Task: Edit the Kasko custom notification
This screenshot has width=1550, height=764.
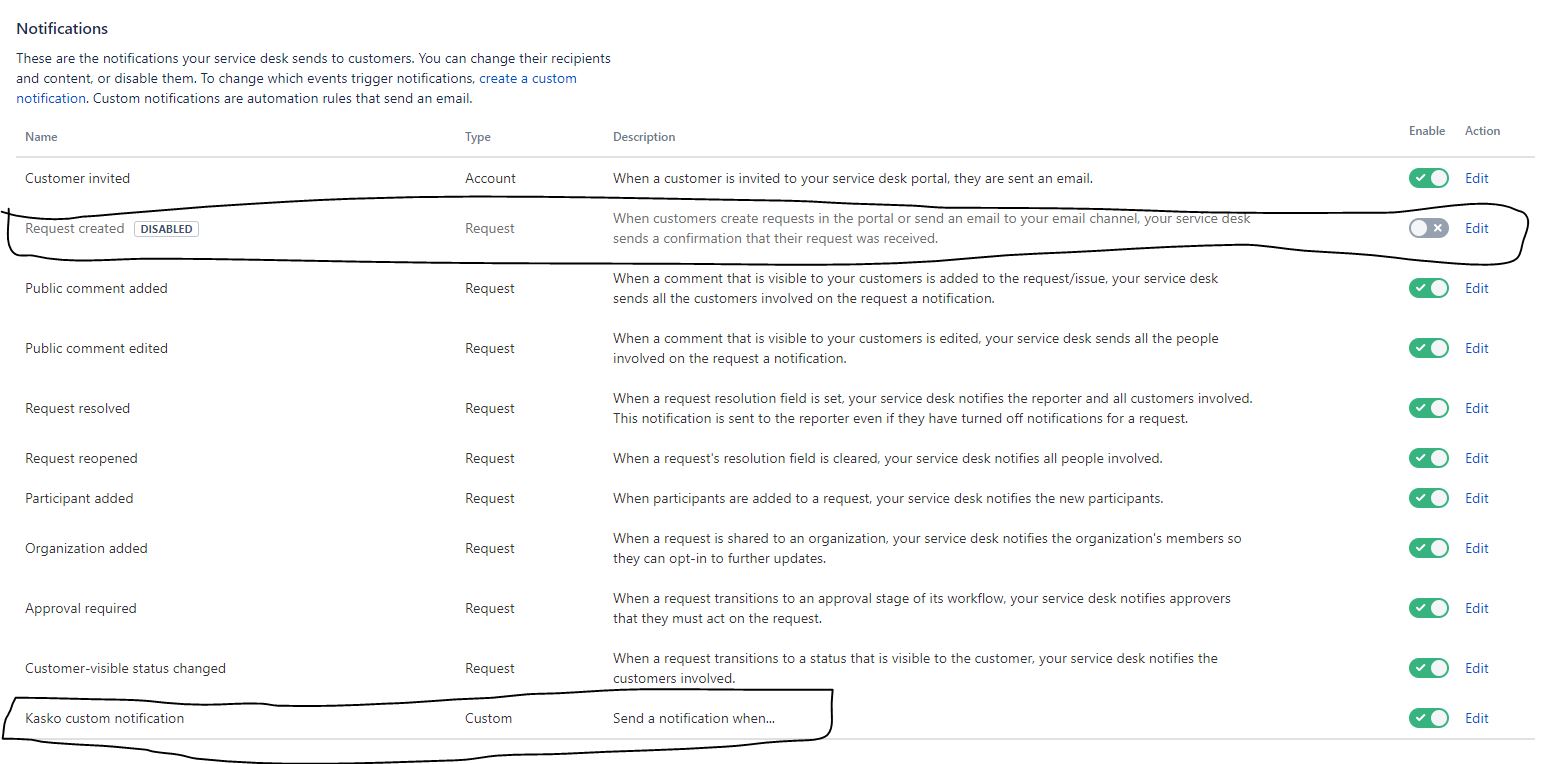Action: pyautogui.click(x=1477, y=718)
